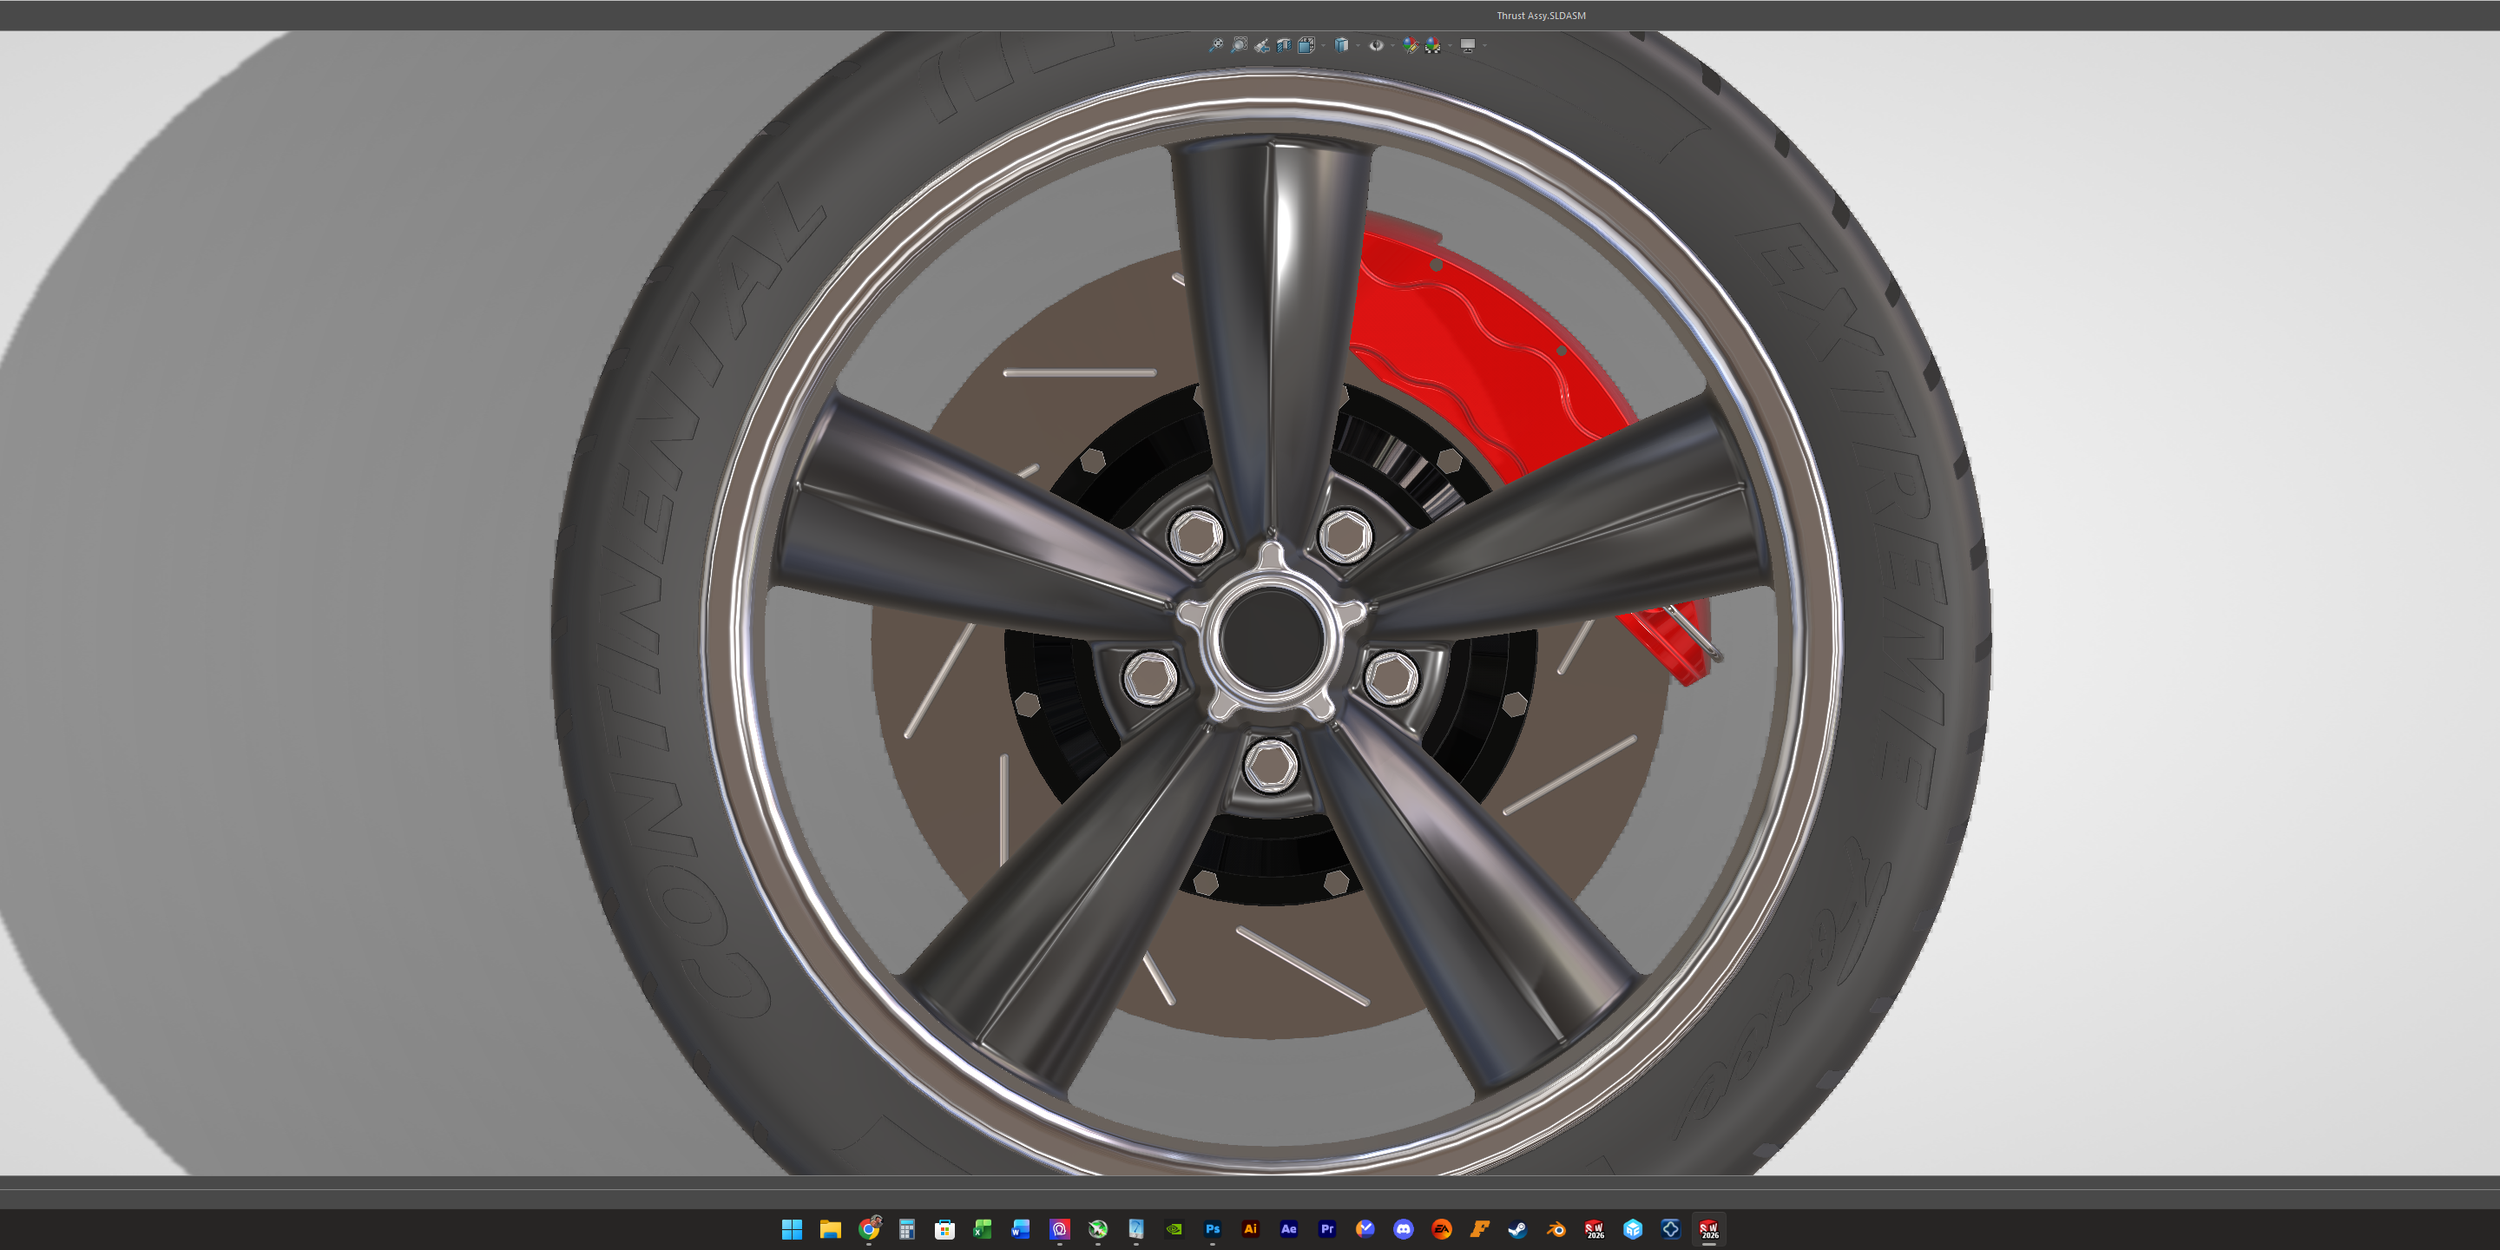Expand the Hide/Show Items dropdown arrow

[1393, 46]
